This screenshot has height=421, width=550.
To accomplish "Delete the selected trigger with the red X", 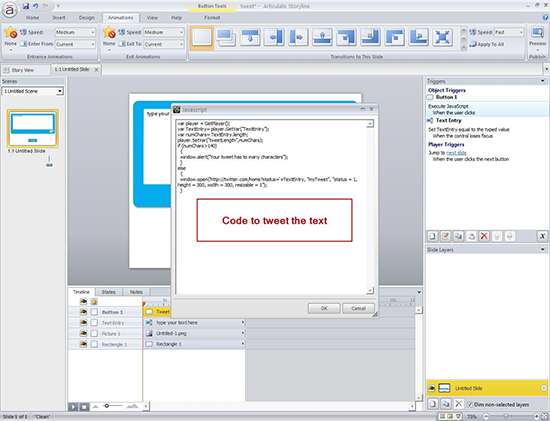I will (484, 236).
